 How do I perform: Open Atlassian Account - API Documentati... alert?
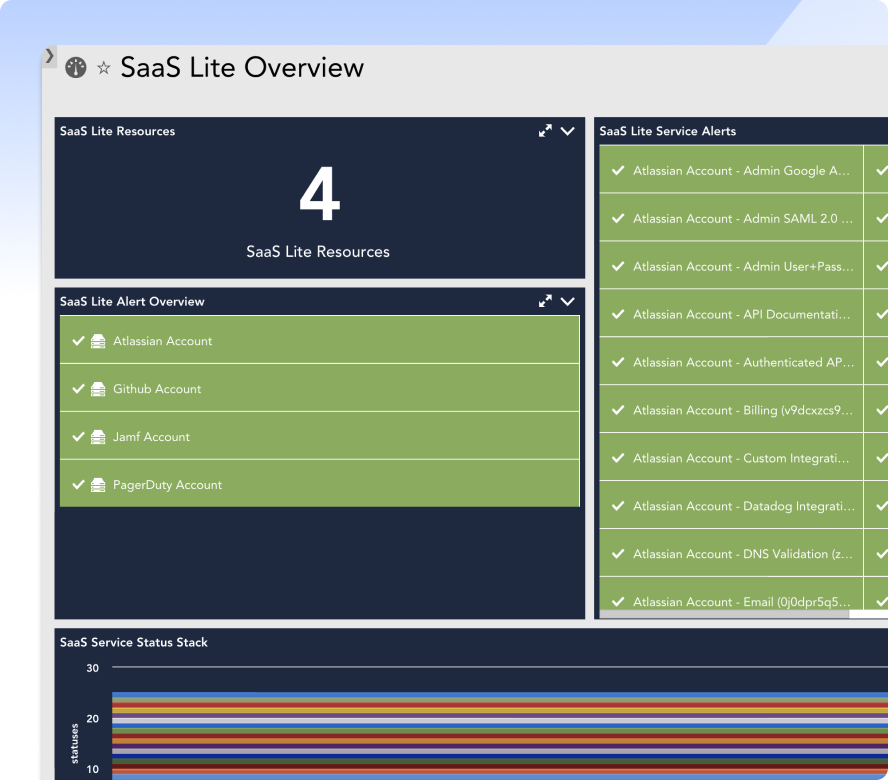731,313
